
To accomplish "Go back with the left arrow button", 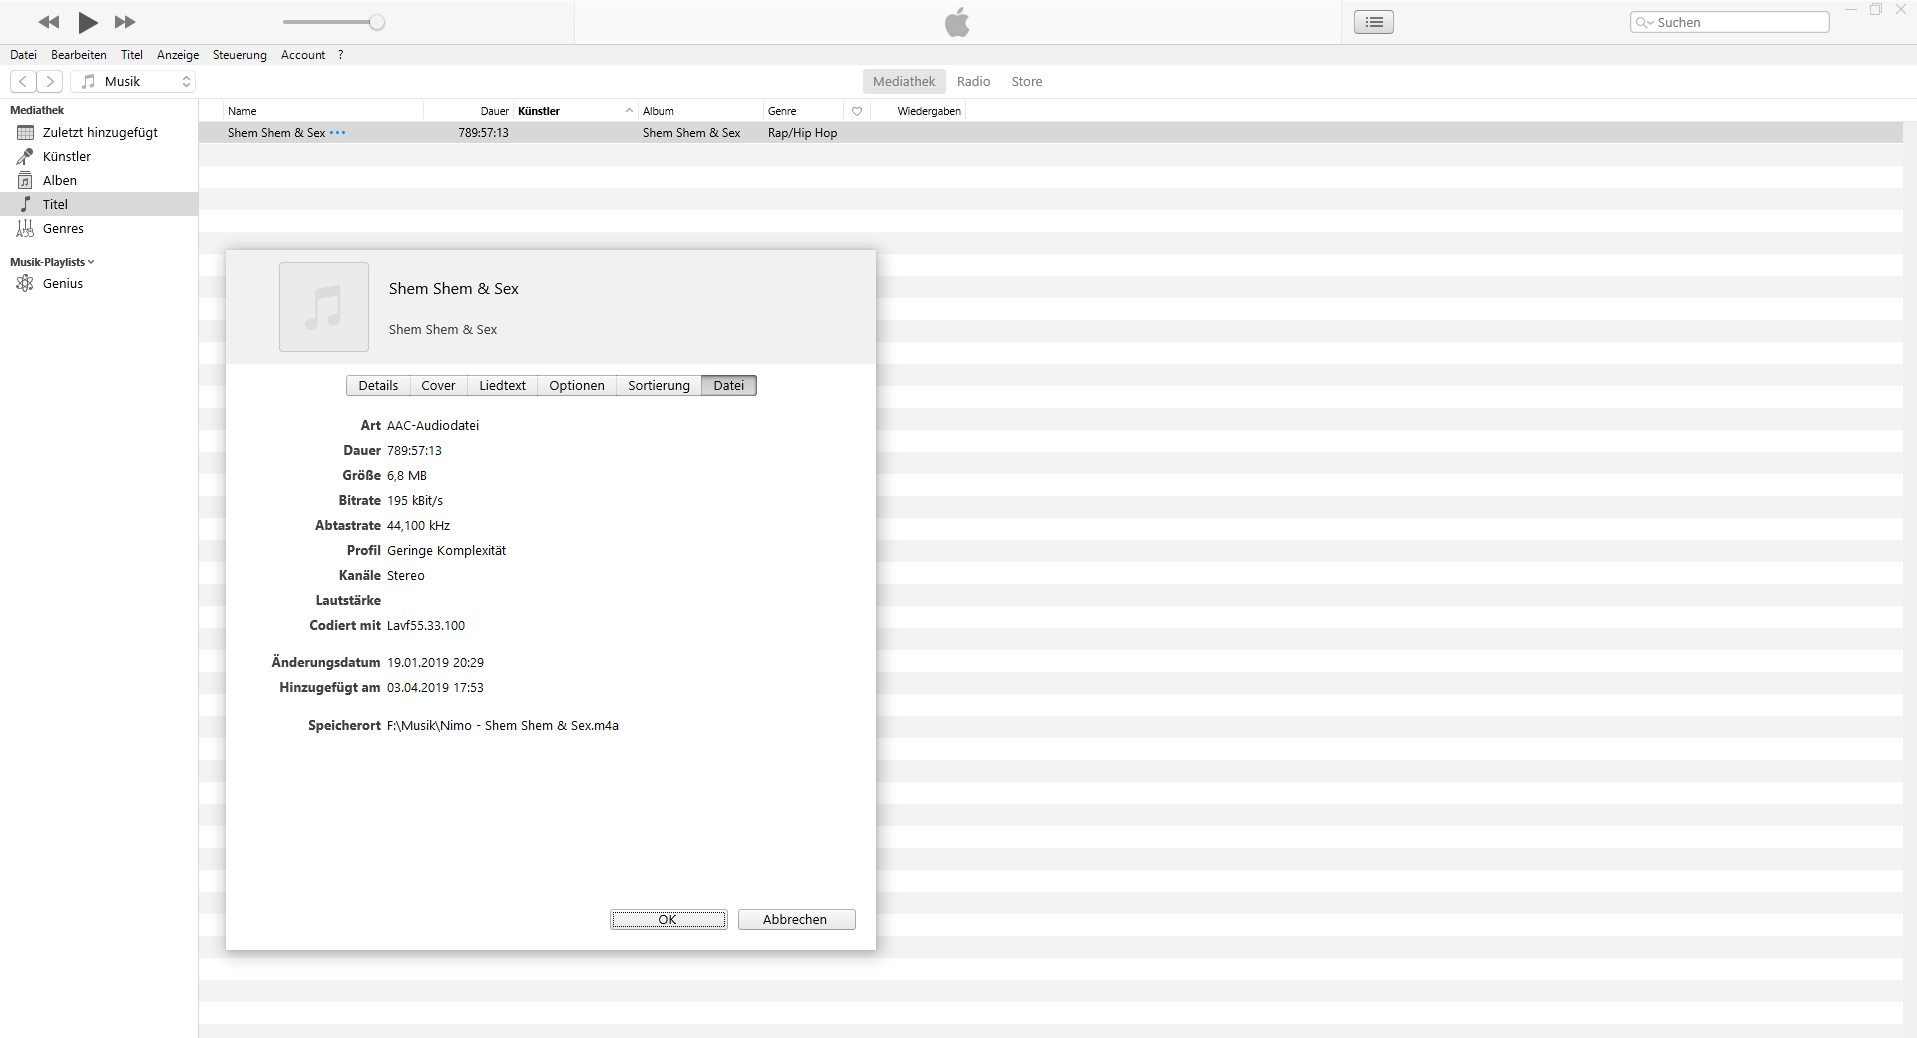I will click(x=23, y=82).
